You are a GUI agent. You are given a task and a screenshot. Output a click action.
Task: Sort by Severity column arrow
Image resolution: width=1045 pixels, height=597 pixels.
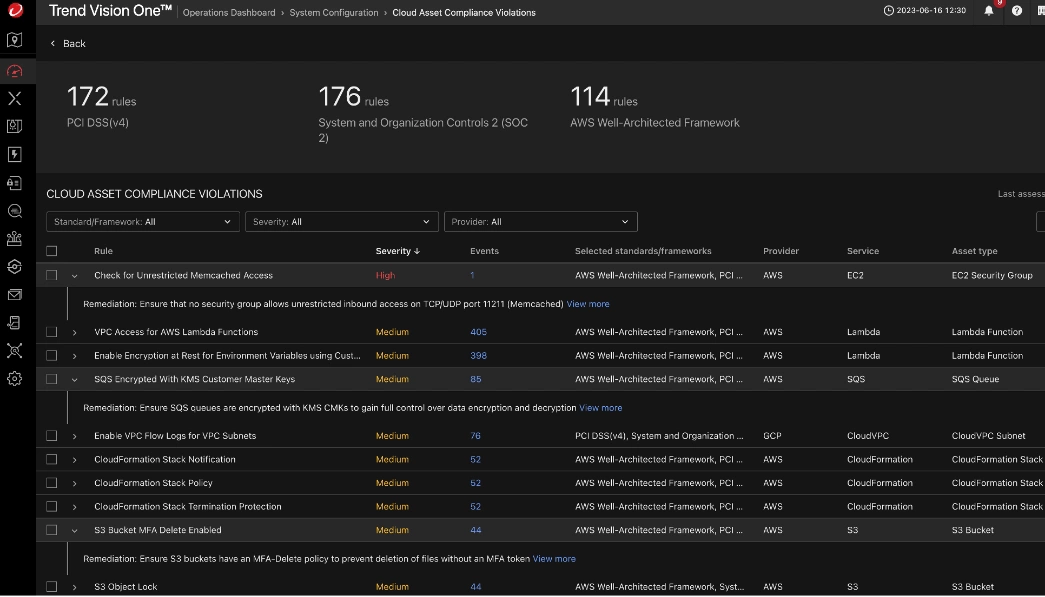417,251
